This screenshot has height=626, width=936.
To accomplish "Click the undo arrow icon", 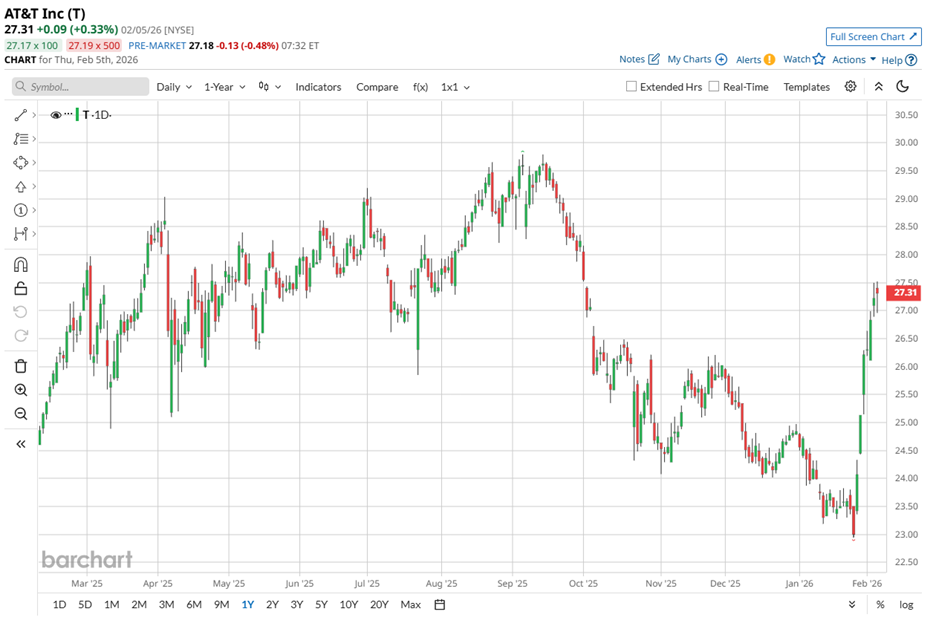I will 20,312.
